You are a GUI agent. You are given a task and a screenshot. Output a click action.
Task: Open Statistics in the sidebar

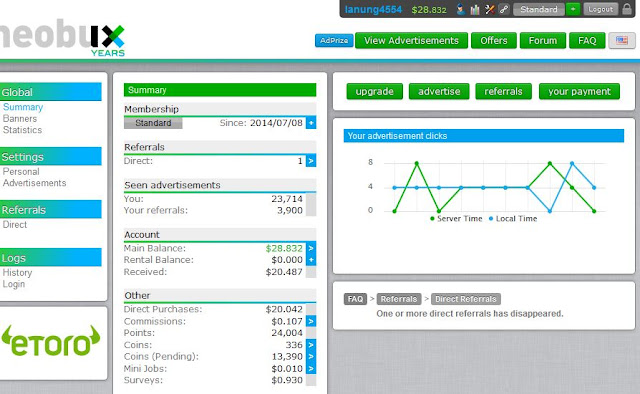(22, 130)
